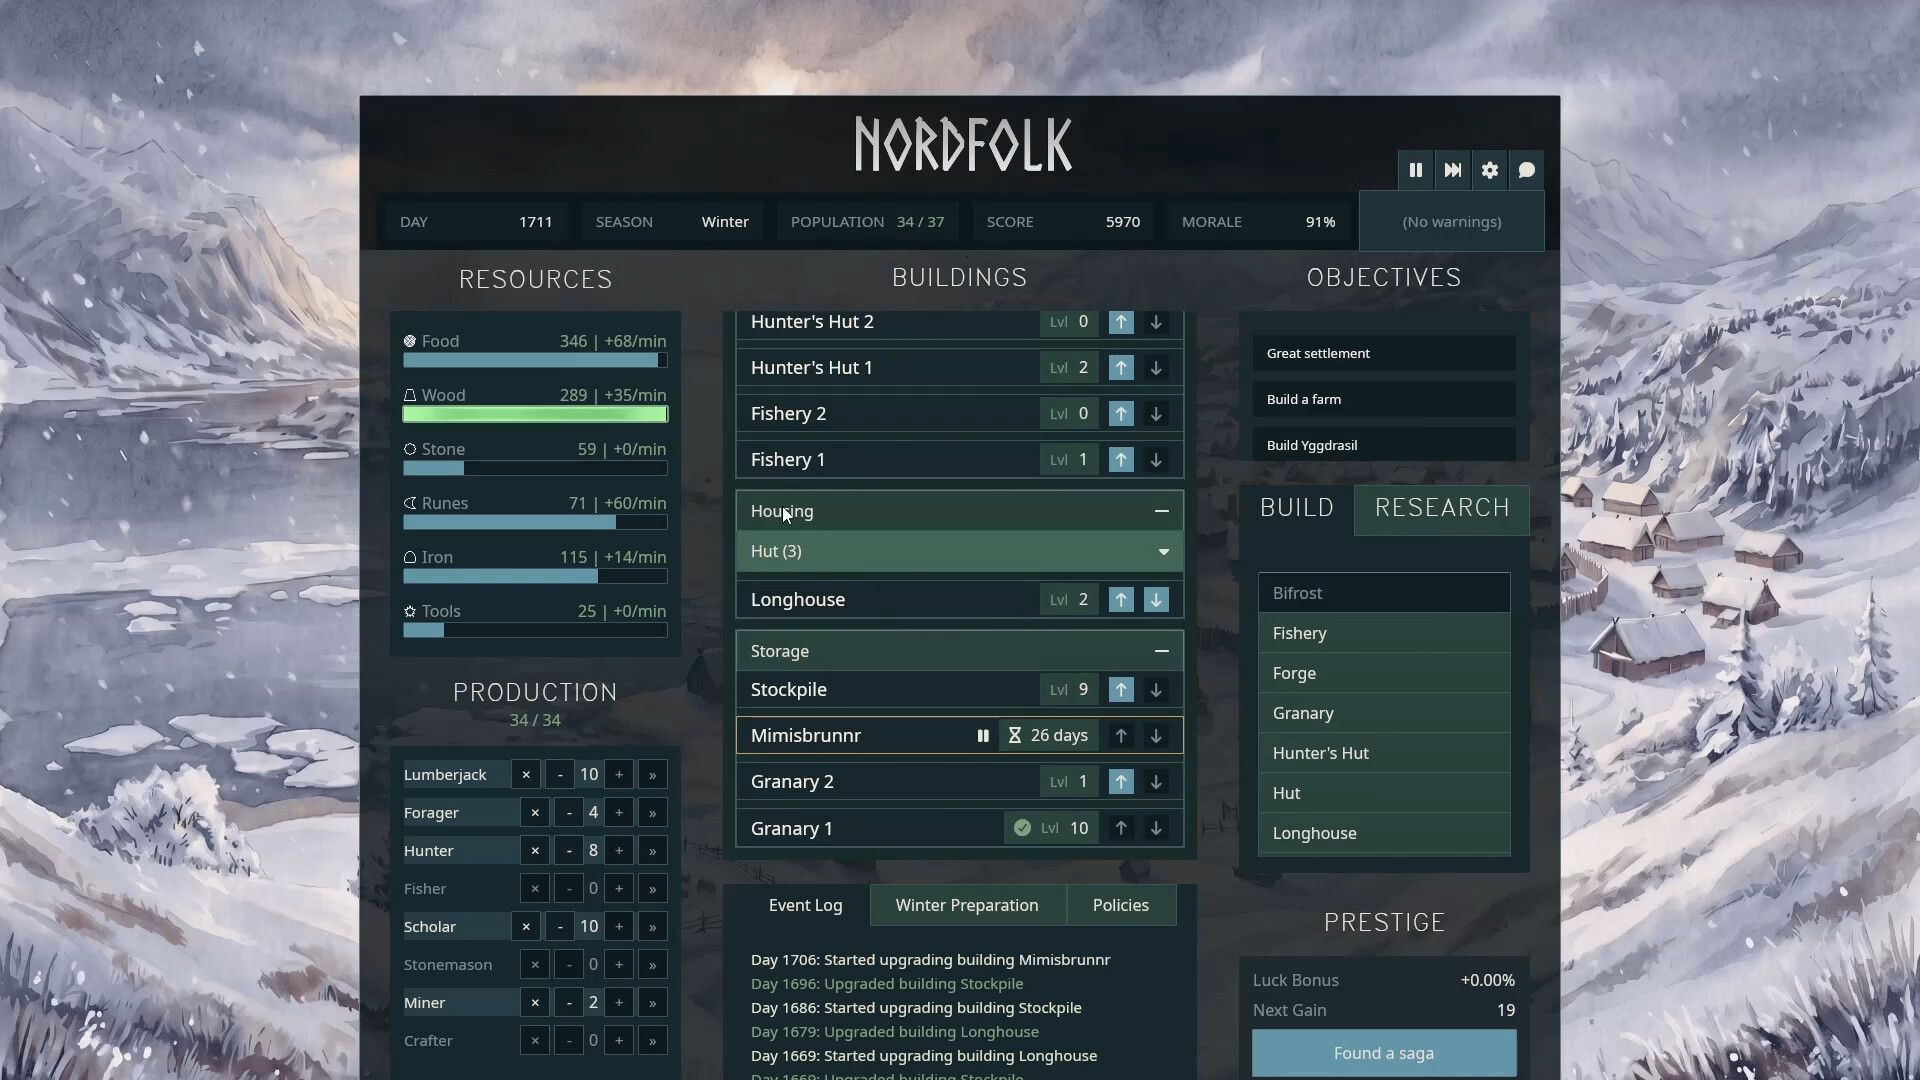Add one Hunter with plus button
The height and width of the screenshot is (1080, 1920).
[x=619, y=851]
